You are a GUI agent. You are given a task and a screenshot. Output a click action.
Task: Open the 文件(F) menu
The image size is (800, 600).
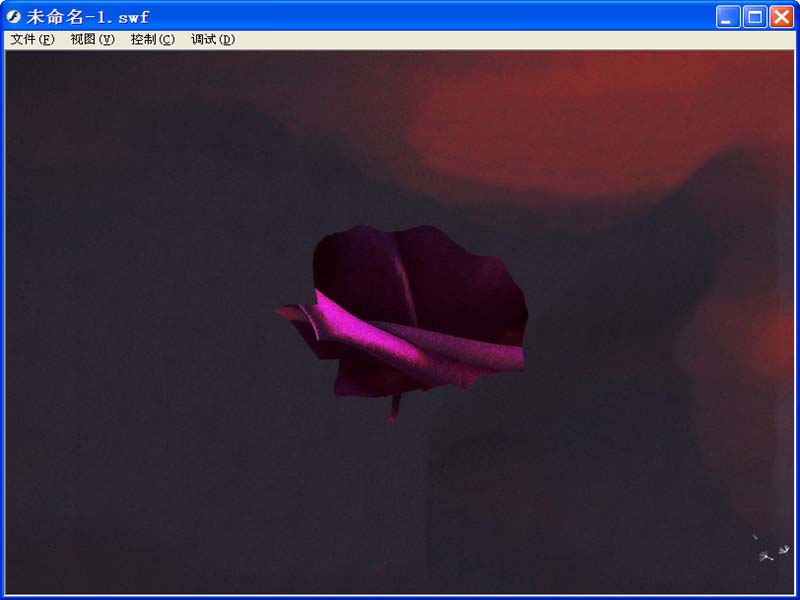[x=32, y=39]
